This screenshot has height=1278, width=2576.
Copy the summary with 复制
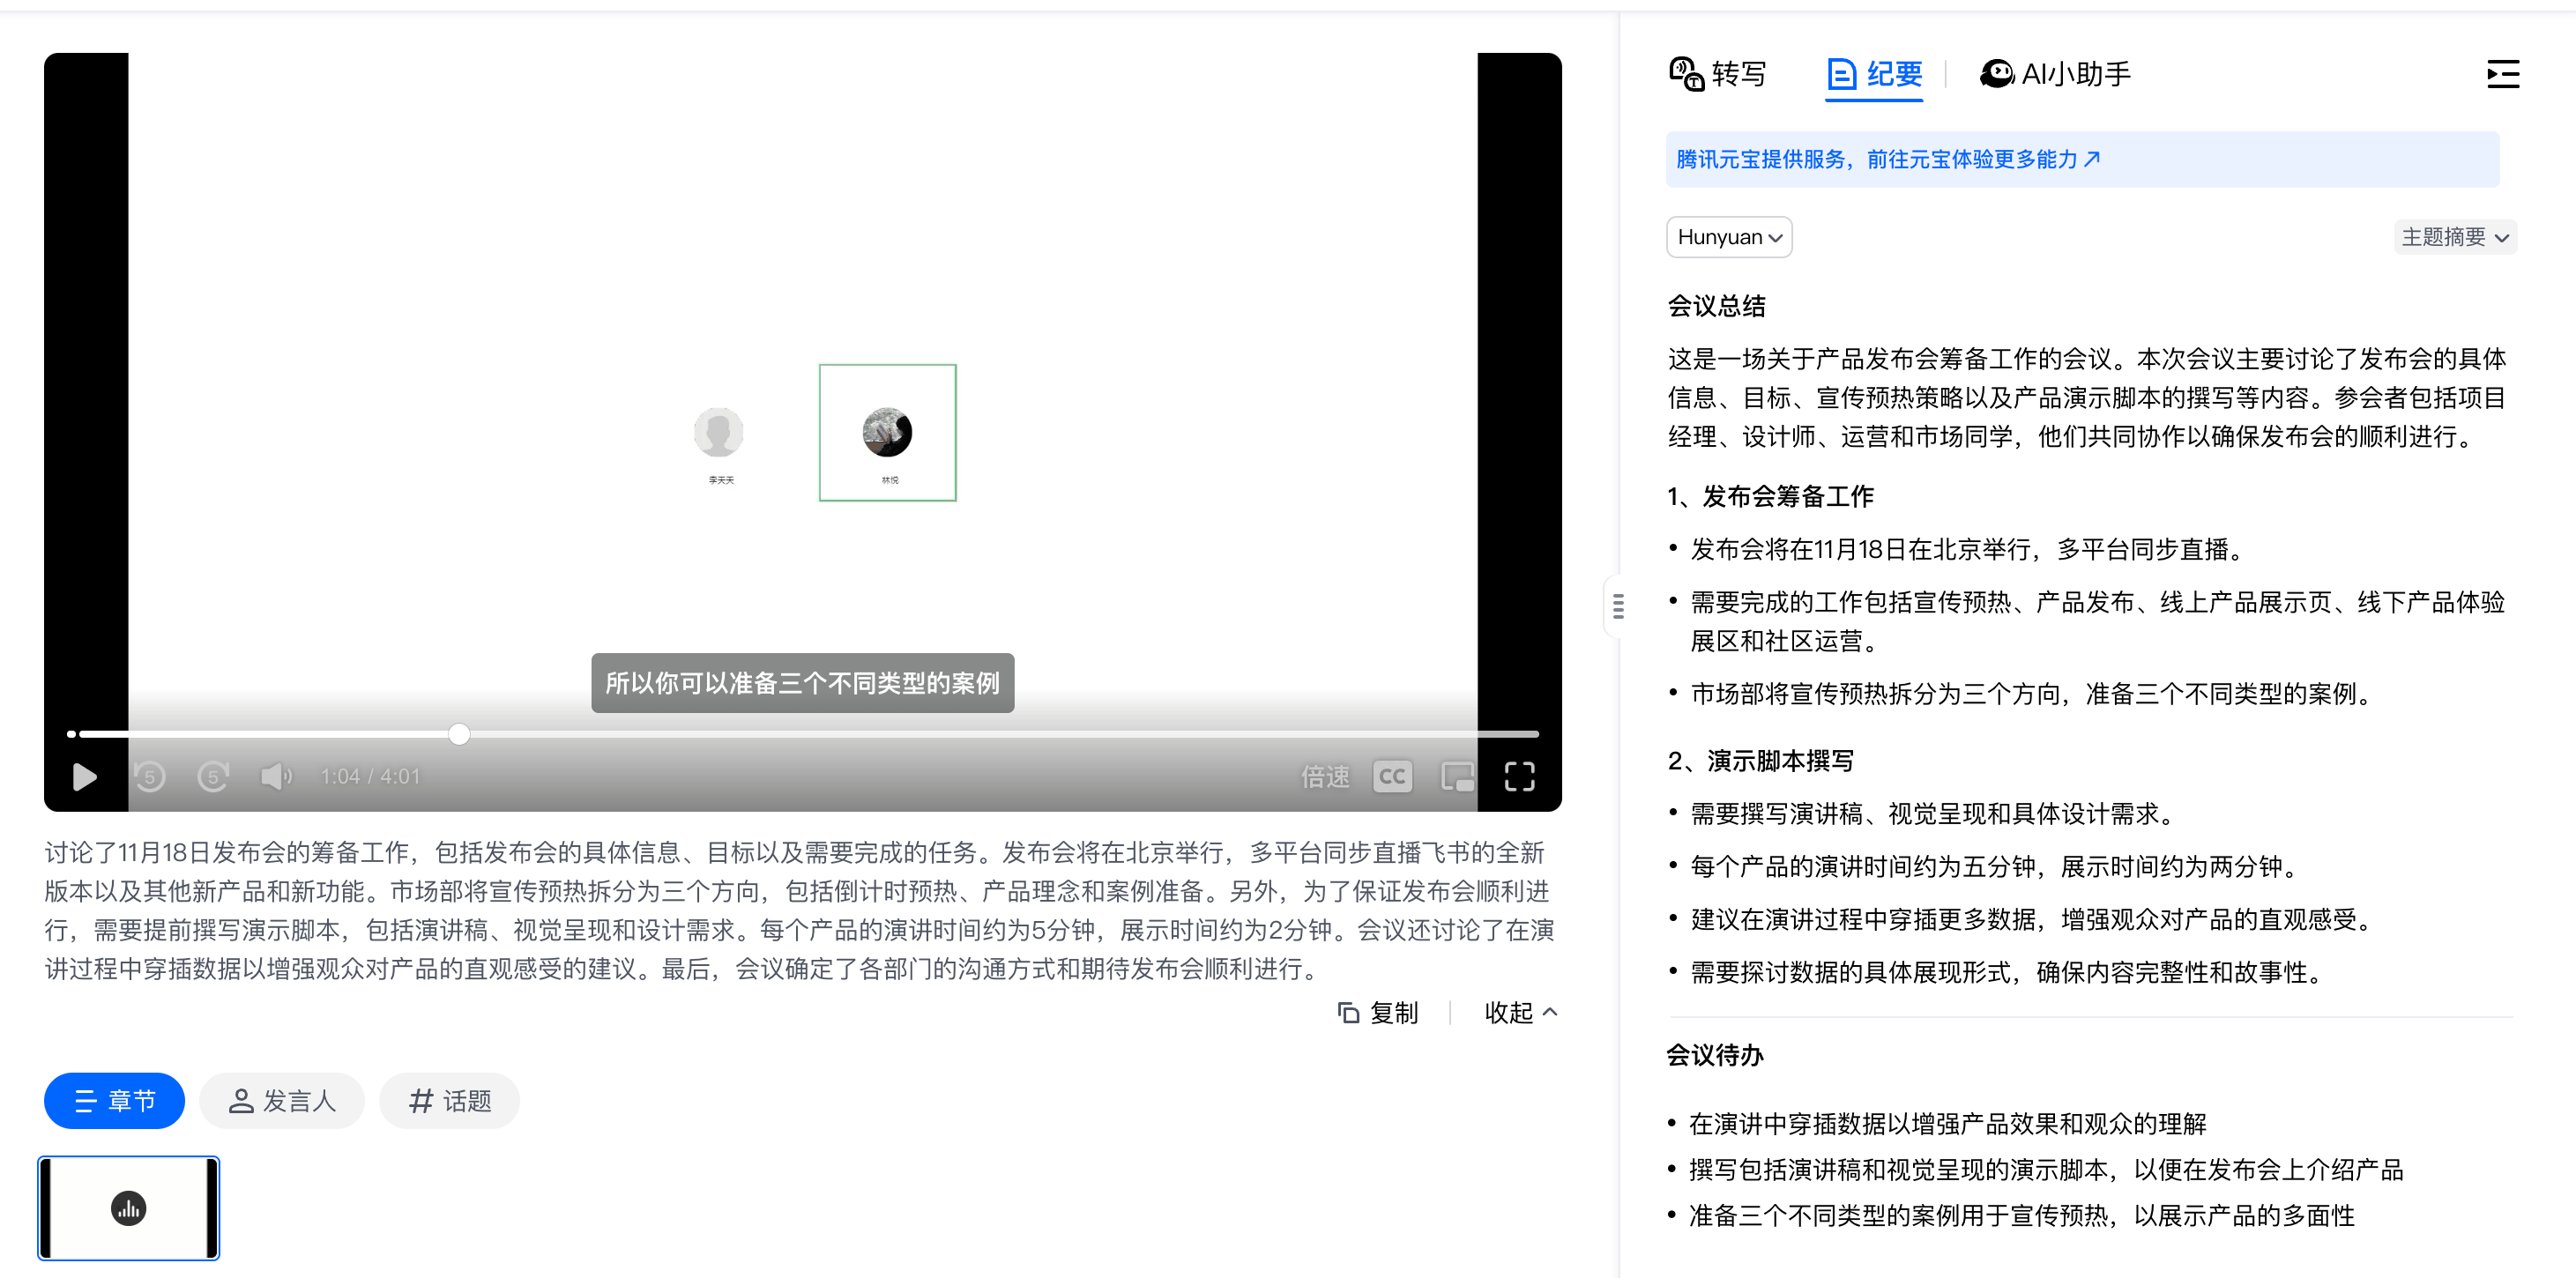pos(1378,1012)
